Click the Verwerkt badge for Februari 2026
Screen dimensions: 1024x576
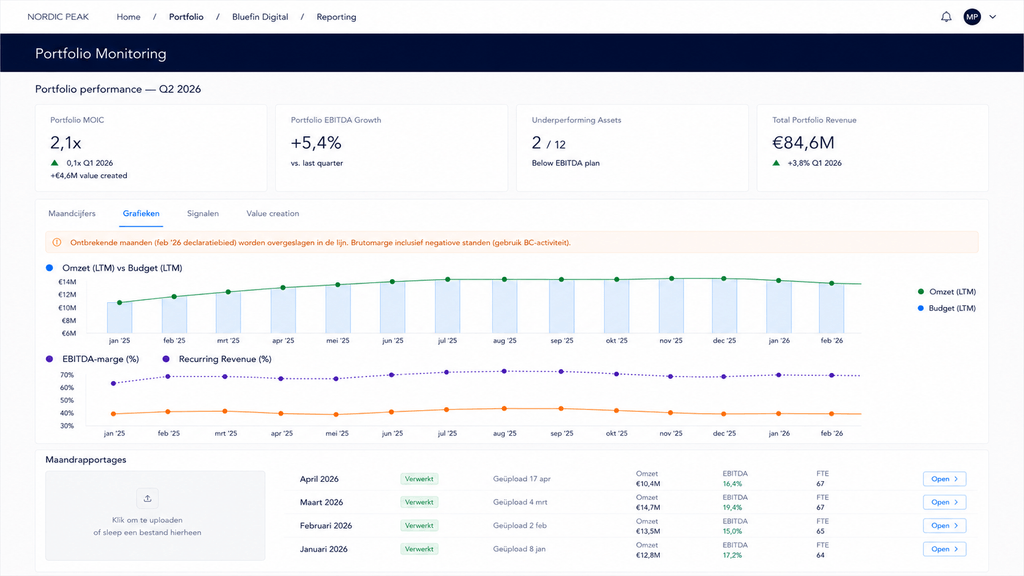point(419,526)
